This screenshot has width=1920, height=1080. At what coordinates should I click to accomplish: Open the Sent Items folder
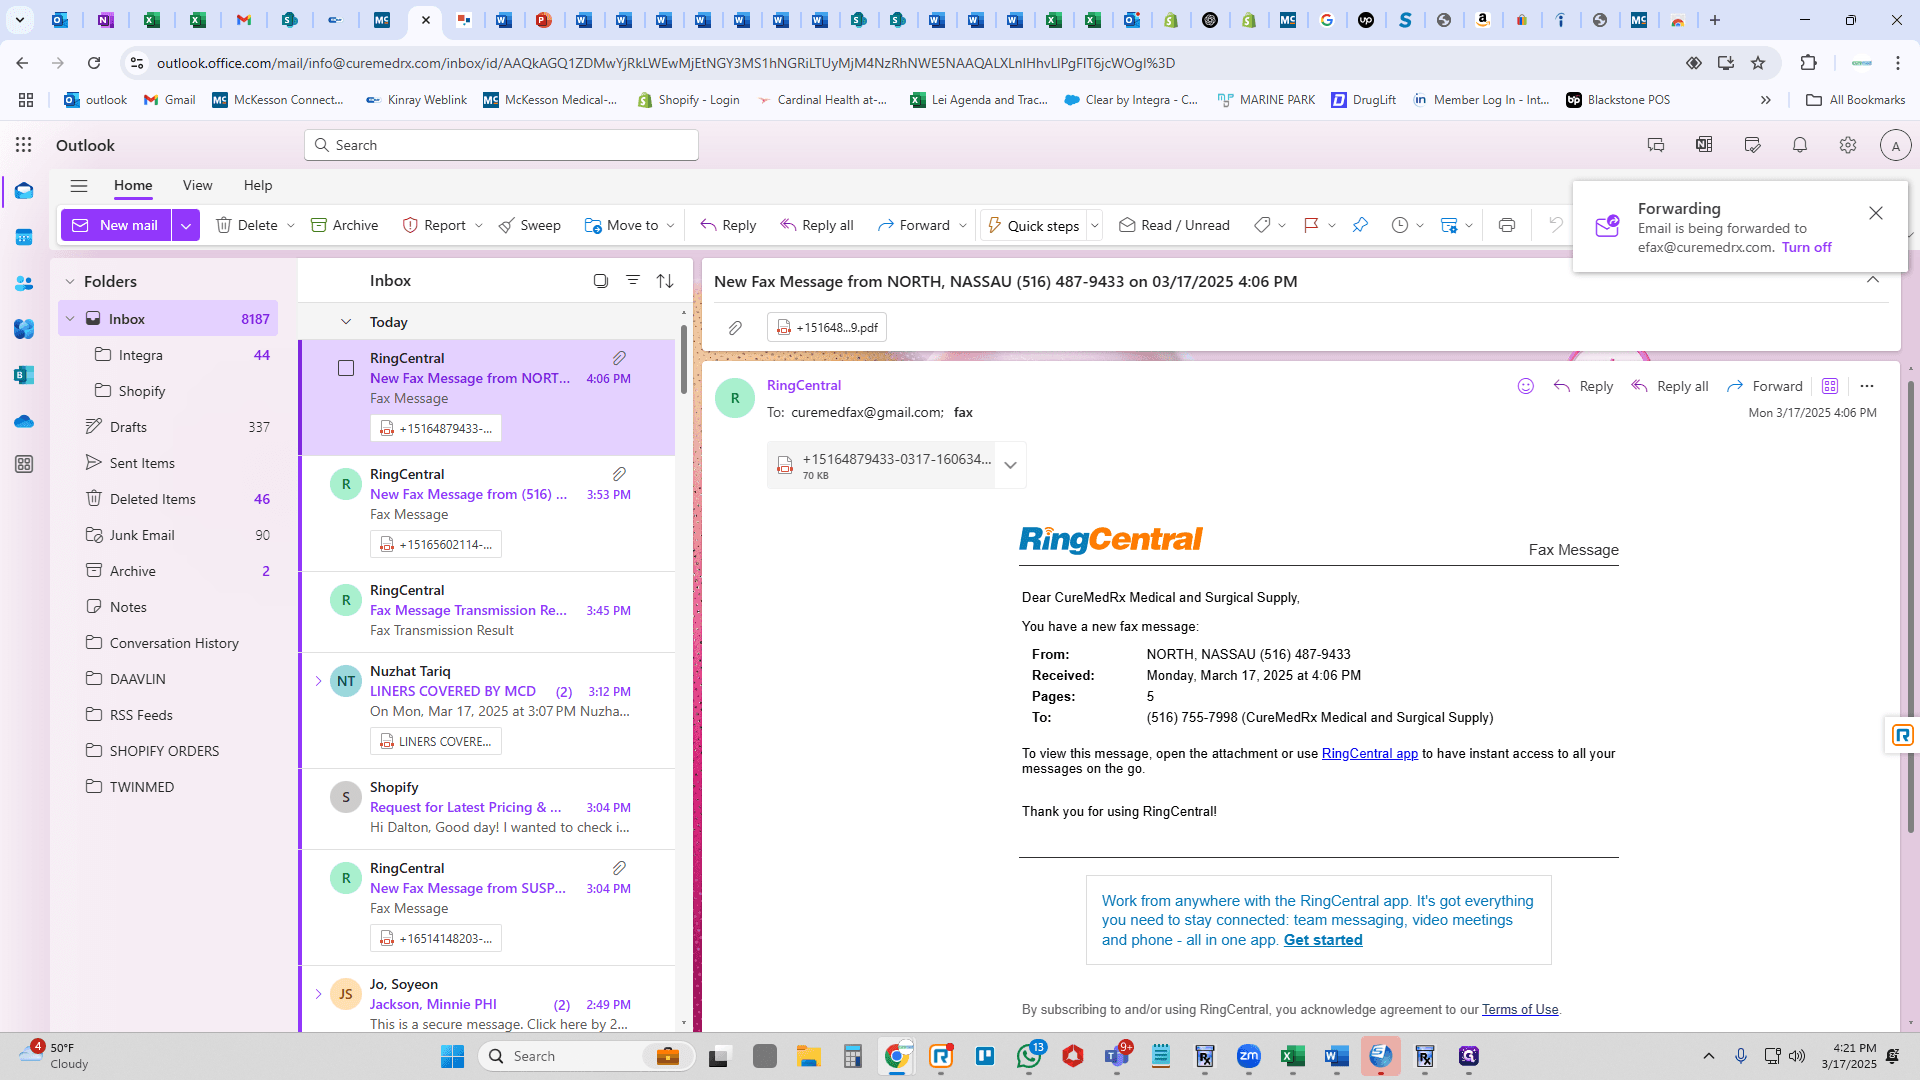pos(168,463)
